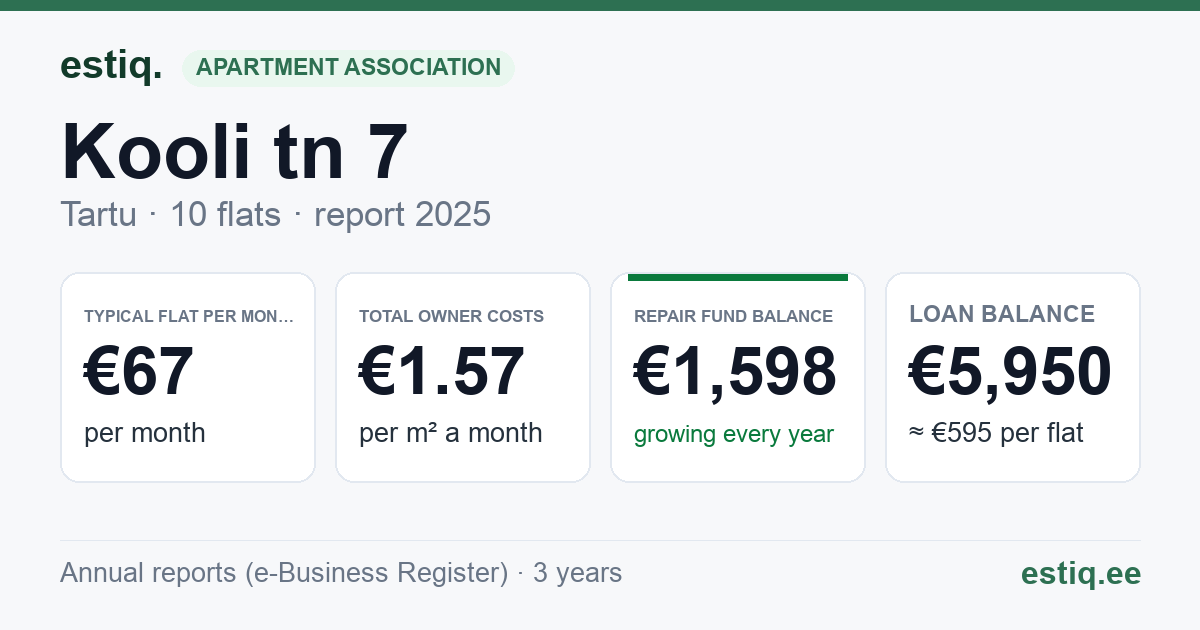Click the €5,950 value

(x=1010, y=372)
